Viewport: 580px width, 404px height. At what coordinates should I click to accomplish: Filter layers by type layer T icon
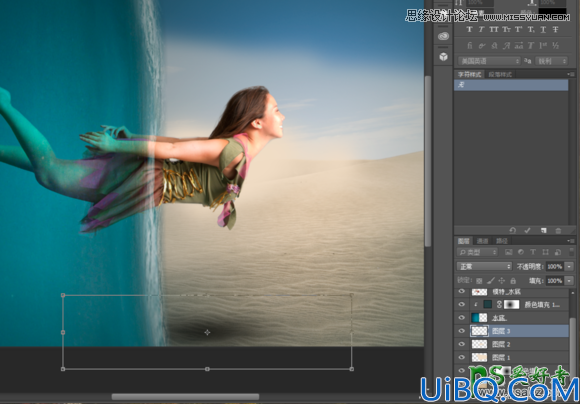tap(533, 252)
